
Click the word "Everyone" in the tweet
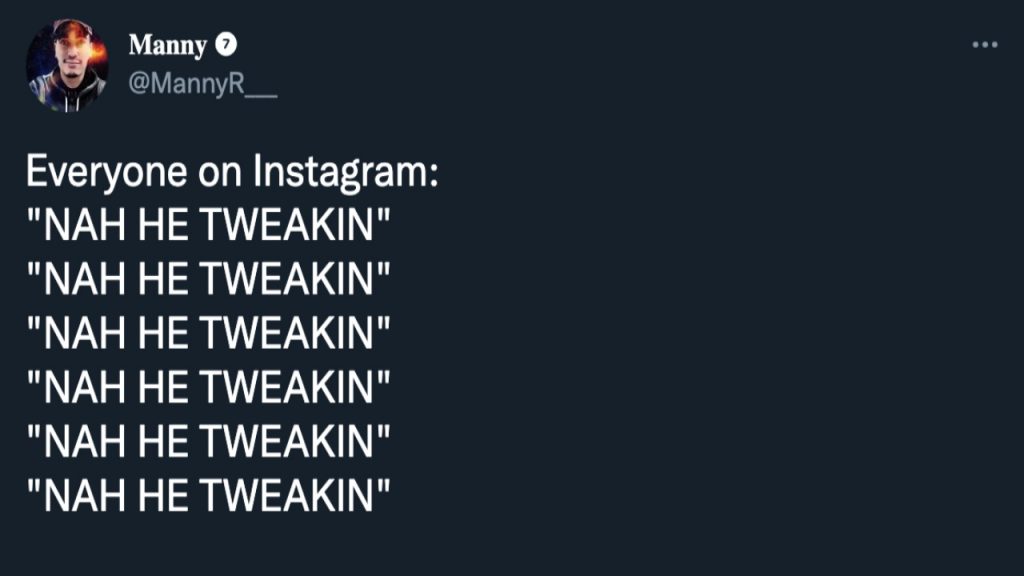106,173
